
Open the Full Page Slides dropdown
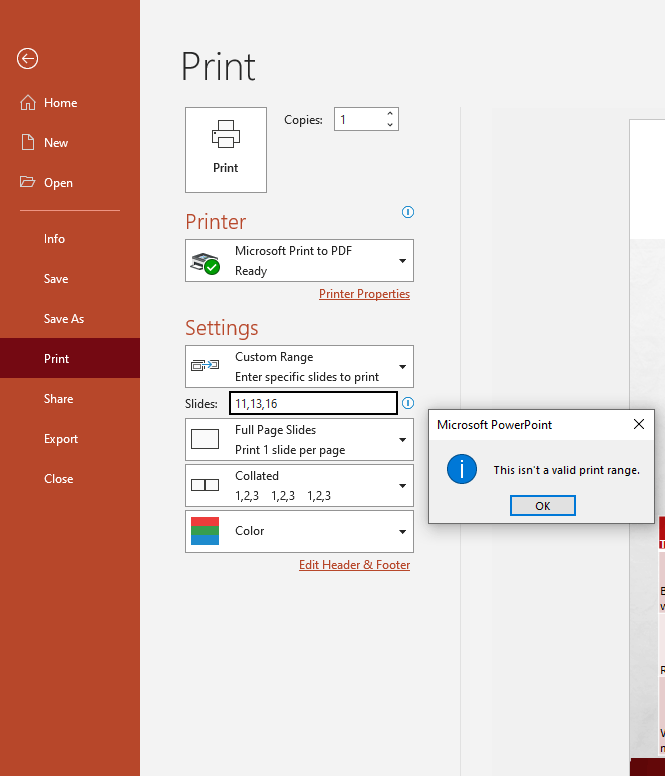(x=299, y=439)
